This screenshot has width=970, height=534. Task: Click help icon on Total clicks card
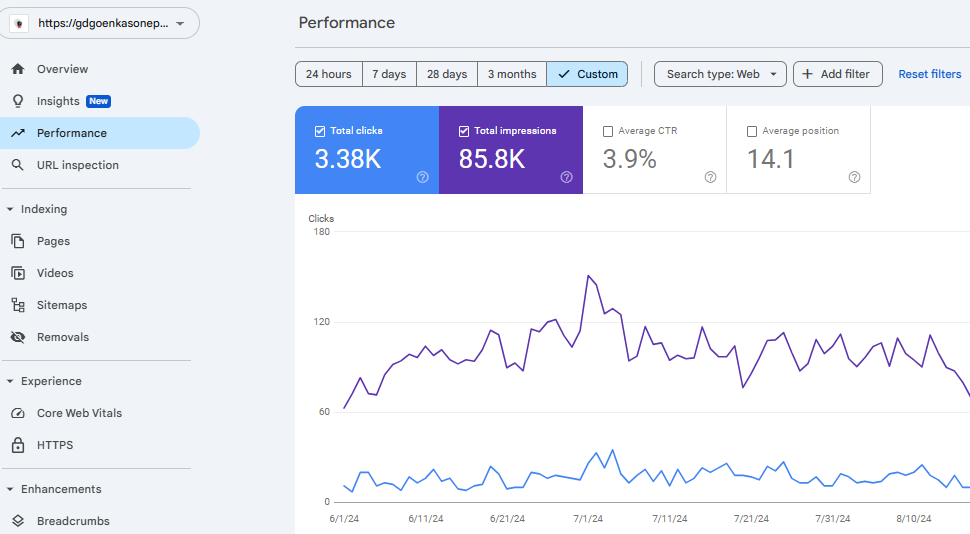pos(422,177)
